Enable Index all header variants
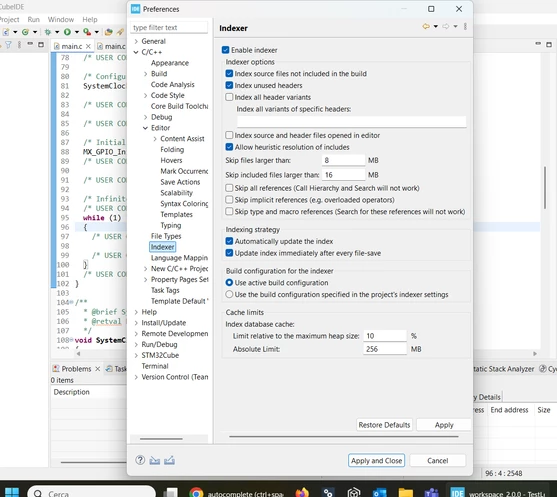557x497 pixels. click(229, 97)
